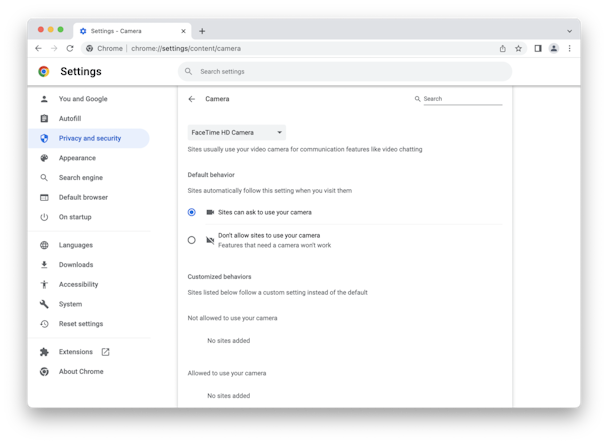Click the restore clock icon for Reset settings

point(44,324)
